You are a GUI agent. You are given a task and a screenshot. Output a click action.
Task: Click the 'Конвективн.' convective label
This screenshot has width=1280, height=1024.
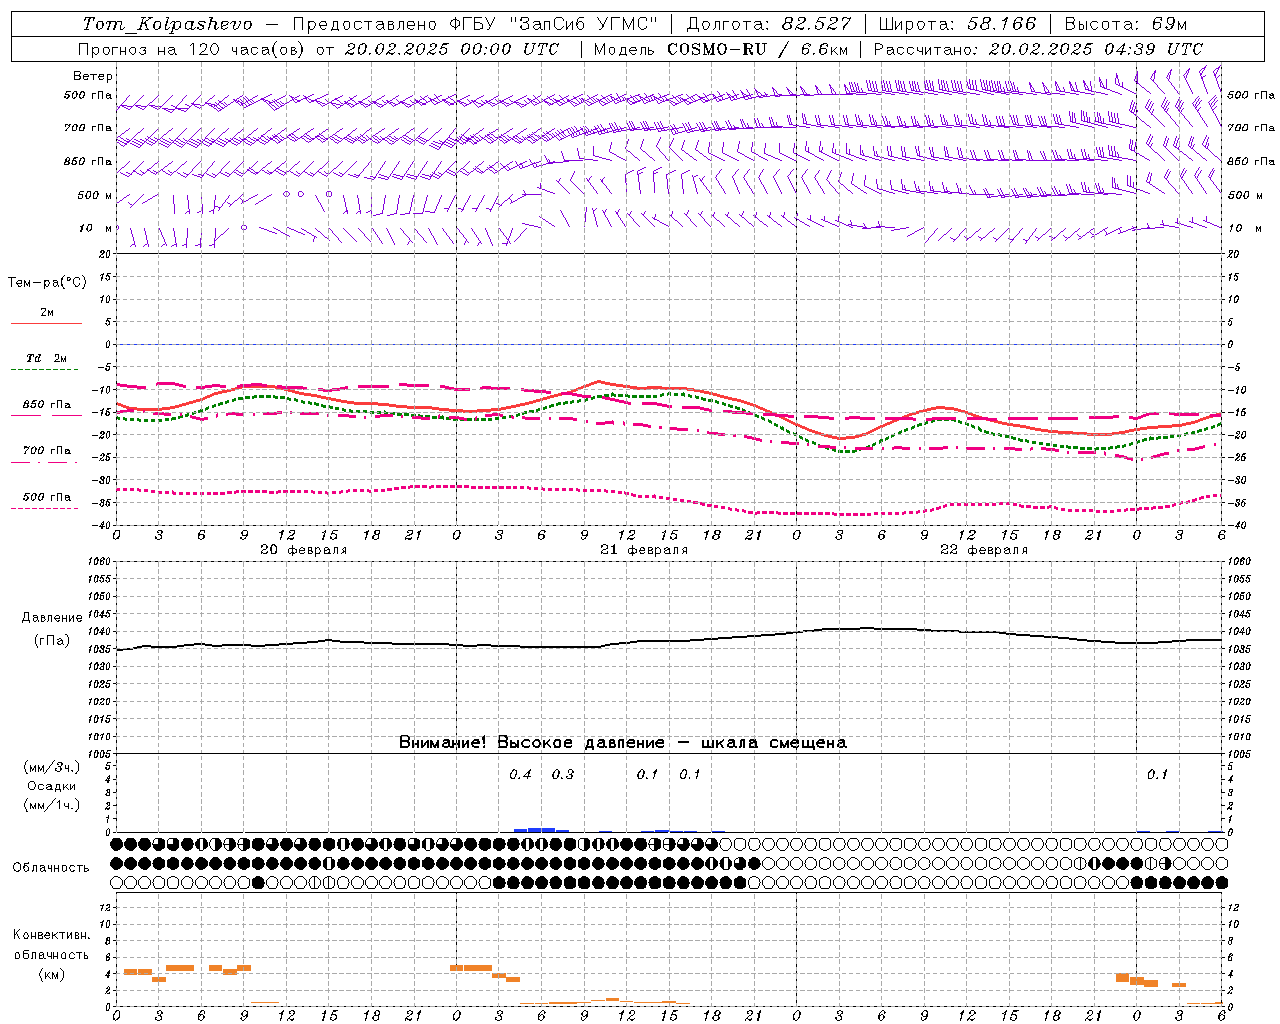[51, 935]
